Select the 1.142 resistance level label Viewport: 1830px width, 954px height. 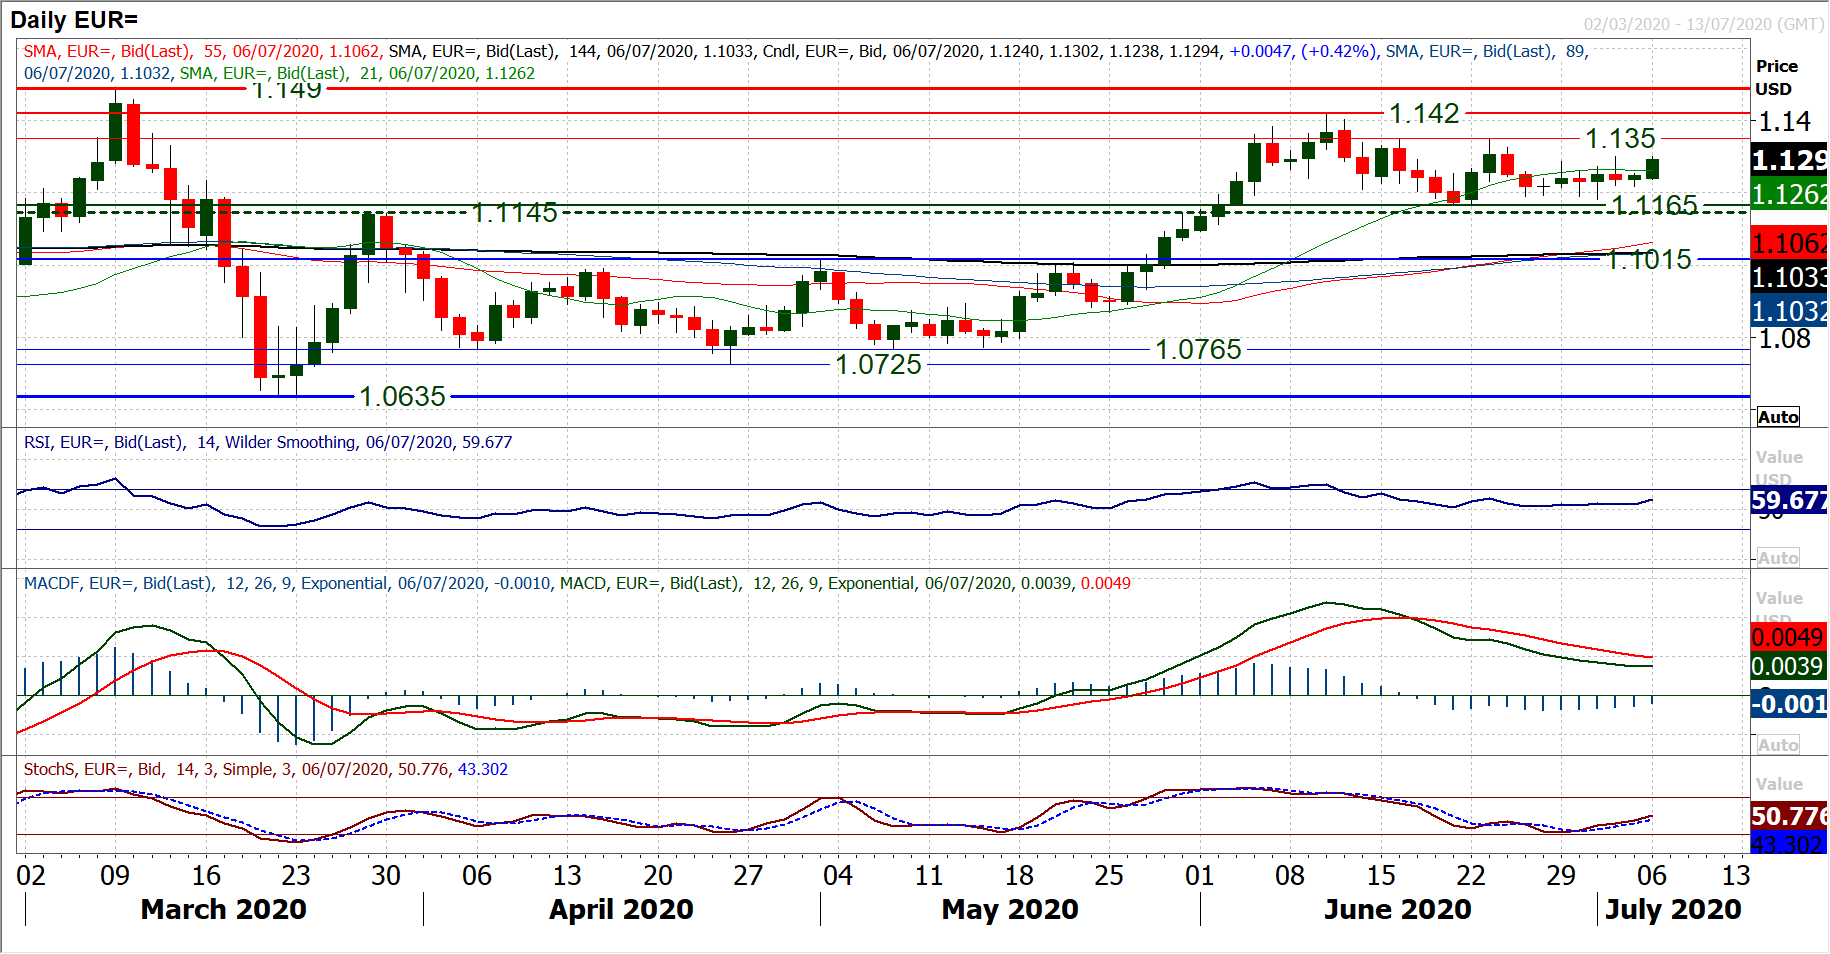[1424, 114]
